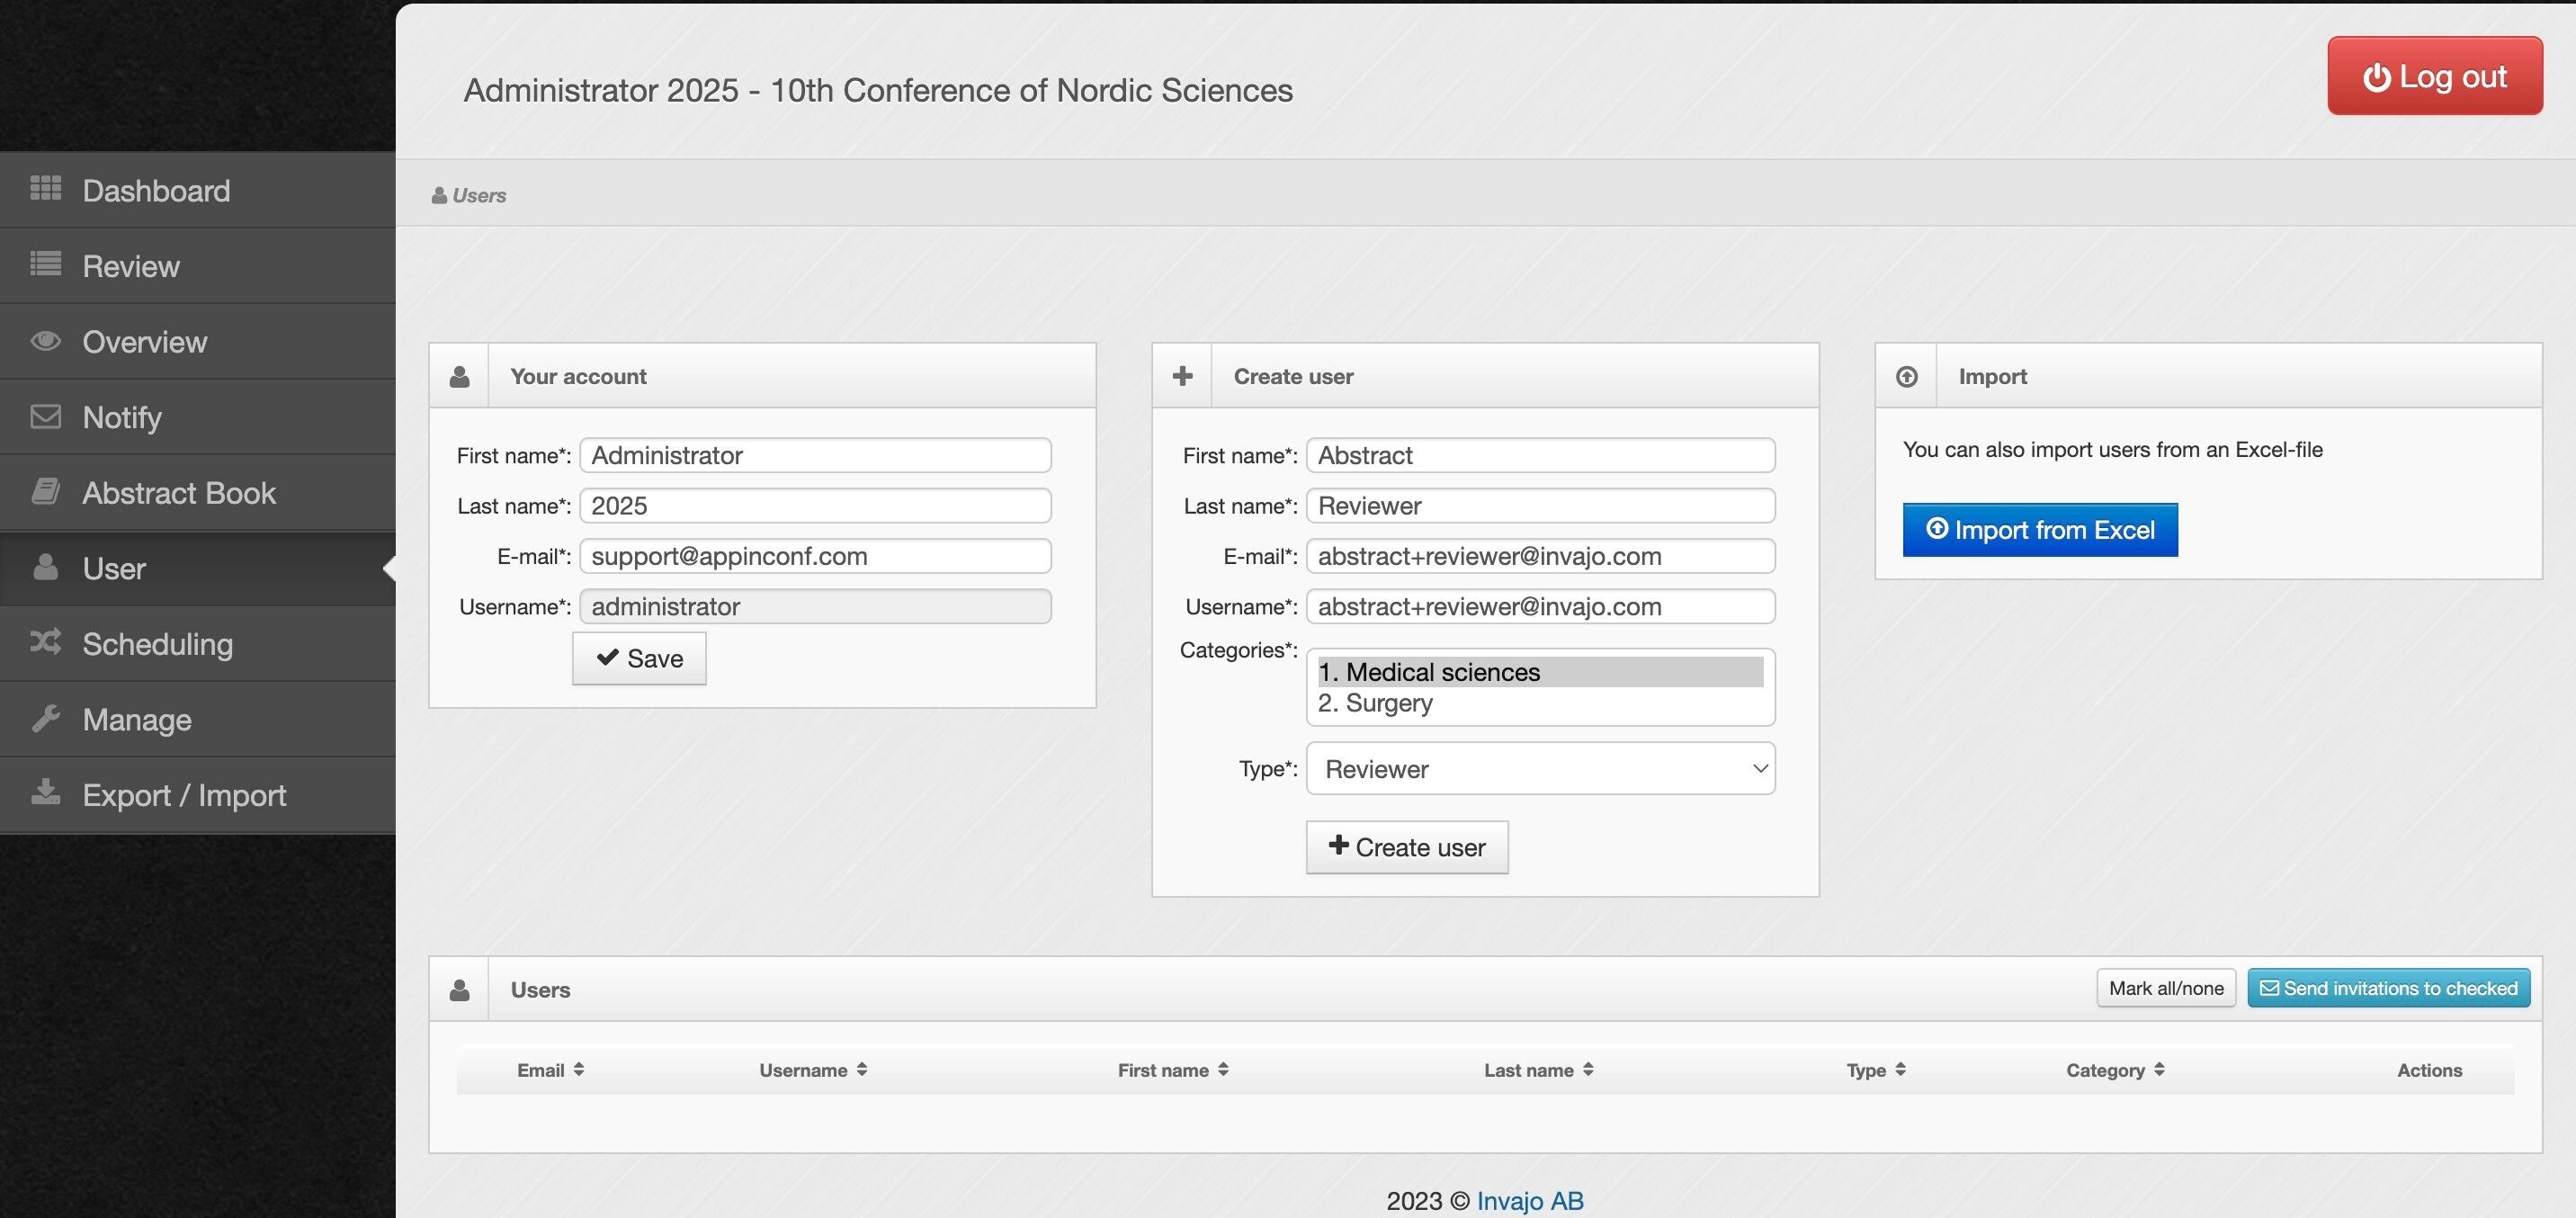
Task: Click the Overview eye icon
Action: tap(45, 341)
